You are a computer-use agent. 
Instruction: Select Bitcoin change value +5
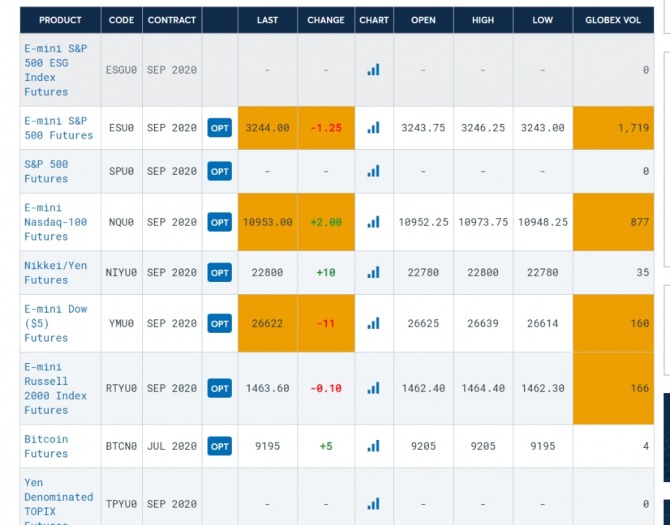[326, 446]
